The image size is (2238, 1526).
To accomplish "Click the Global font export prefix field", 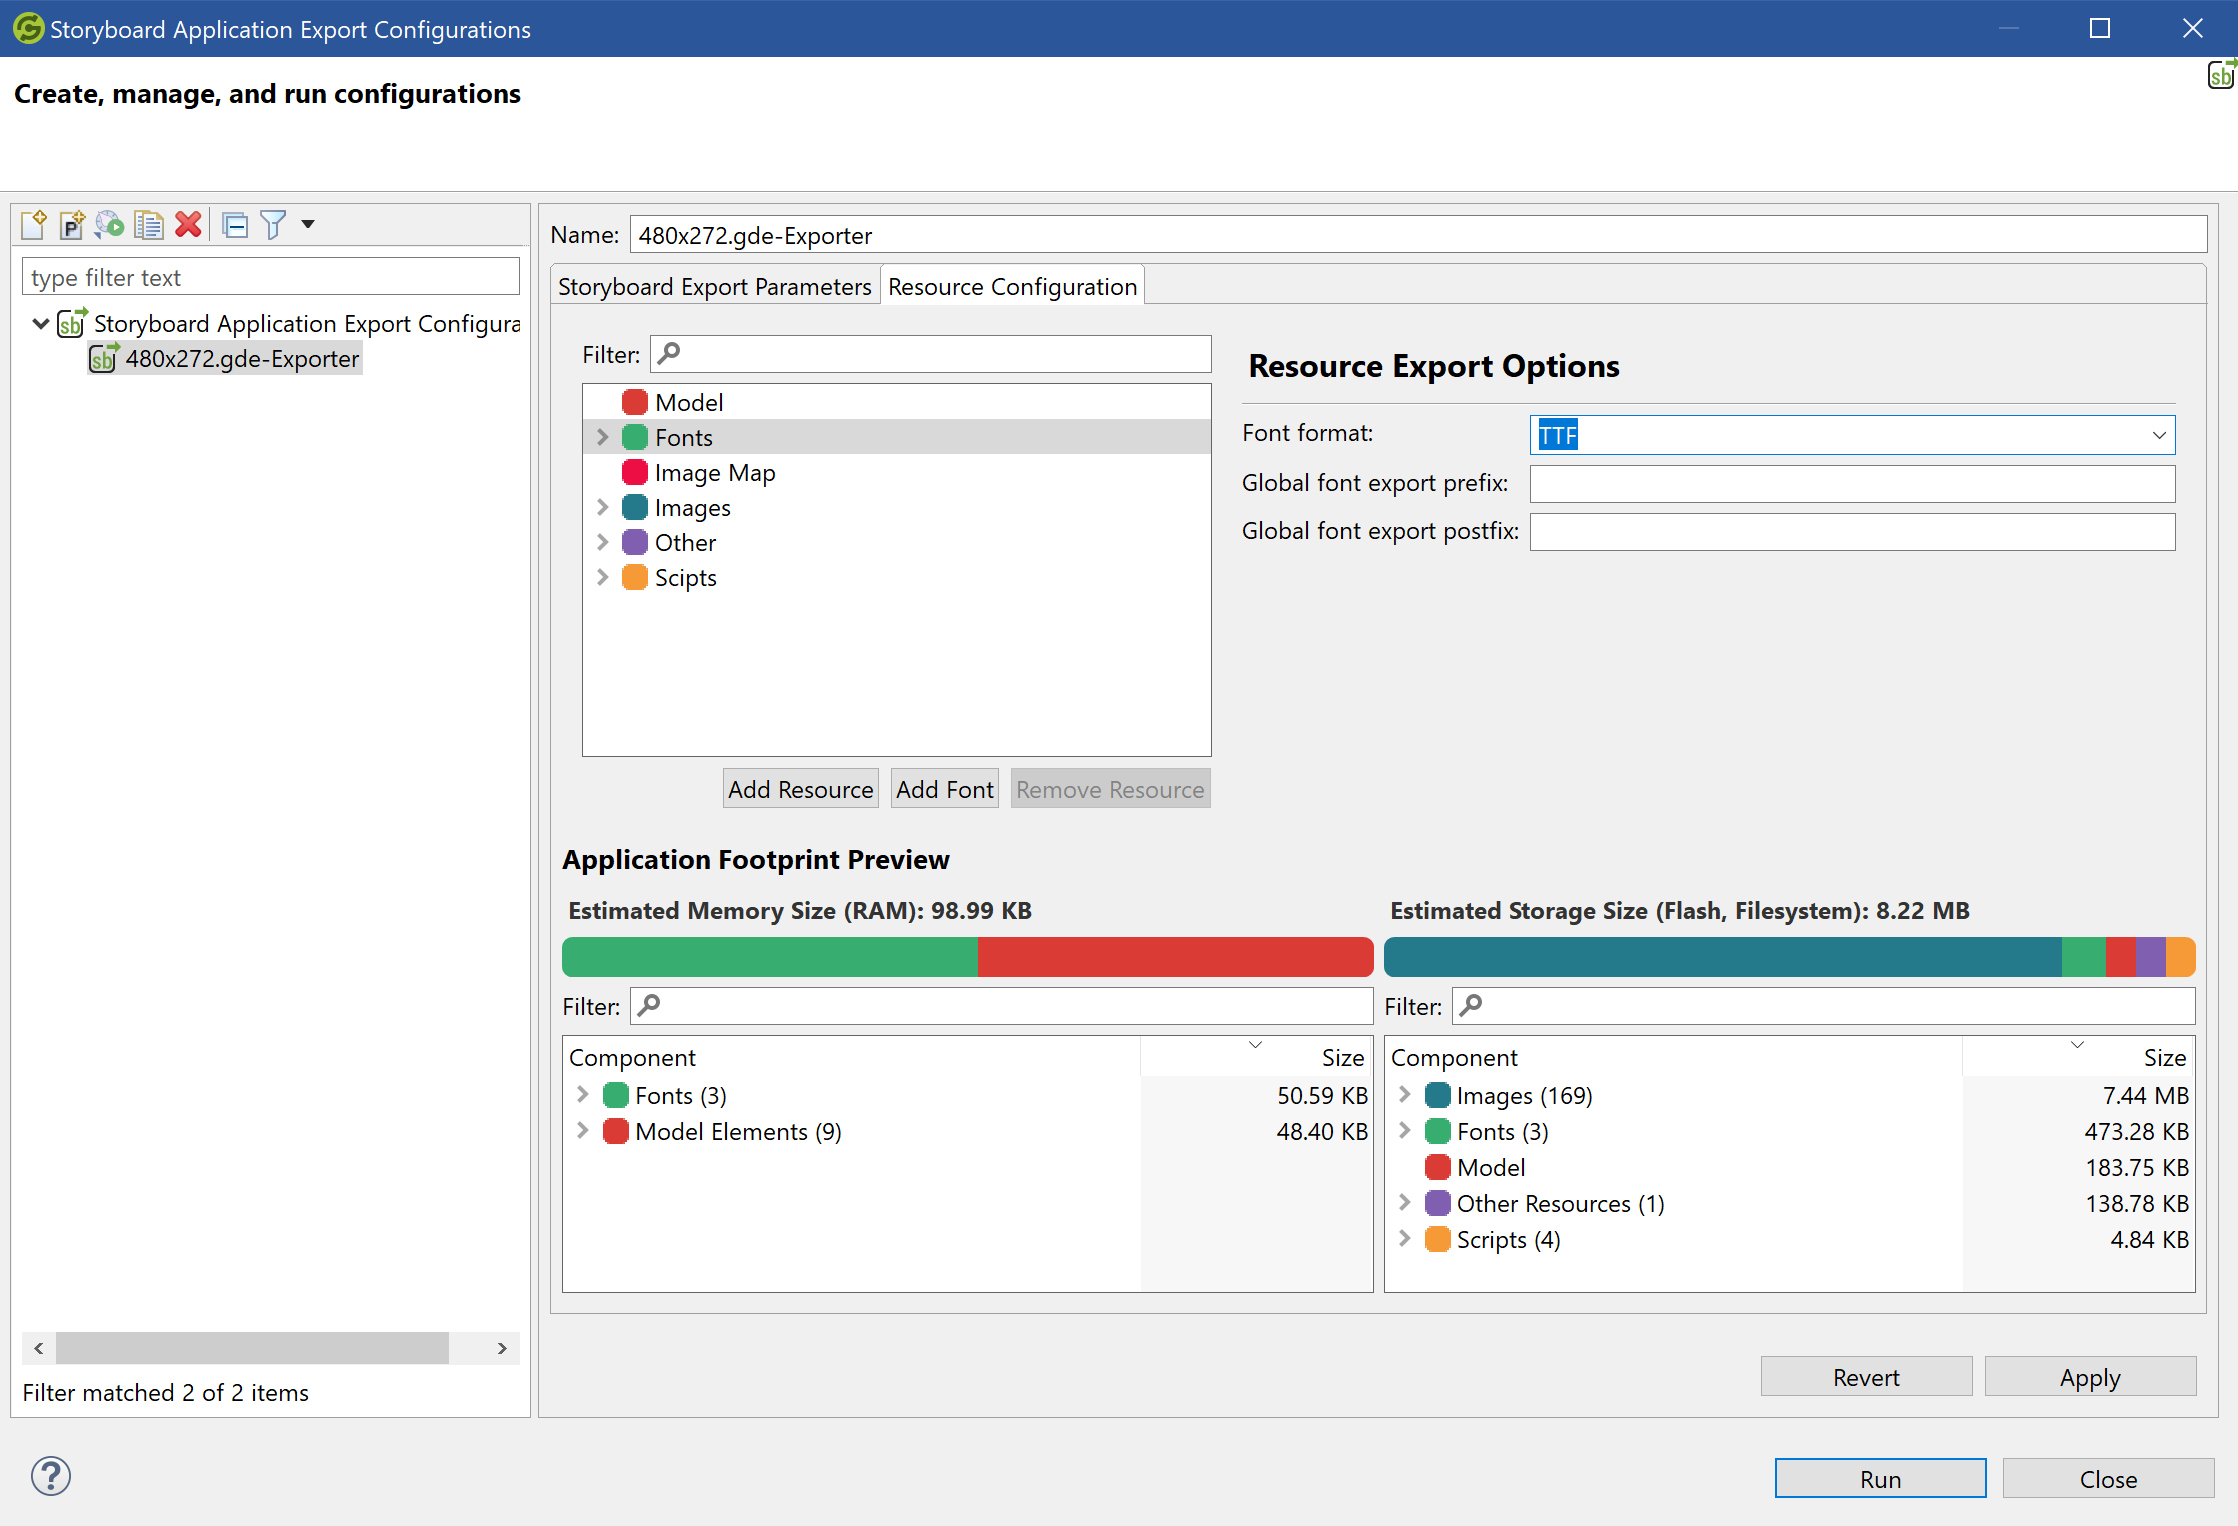I will [x=1852, y=484].
